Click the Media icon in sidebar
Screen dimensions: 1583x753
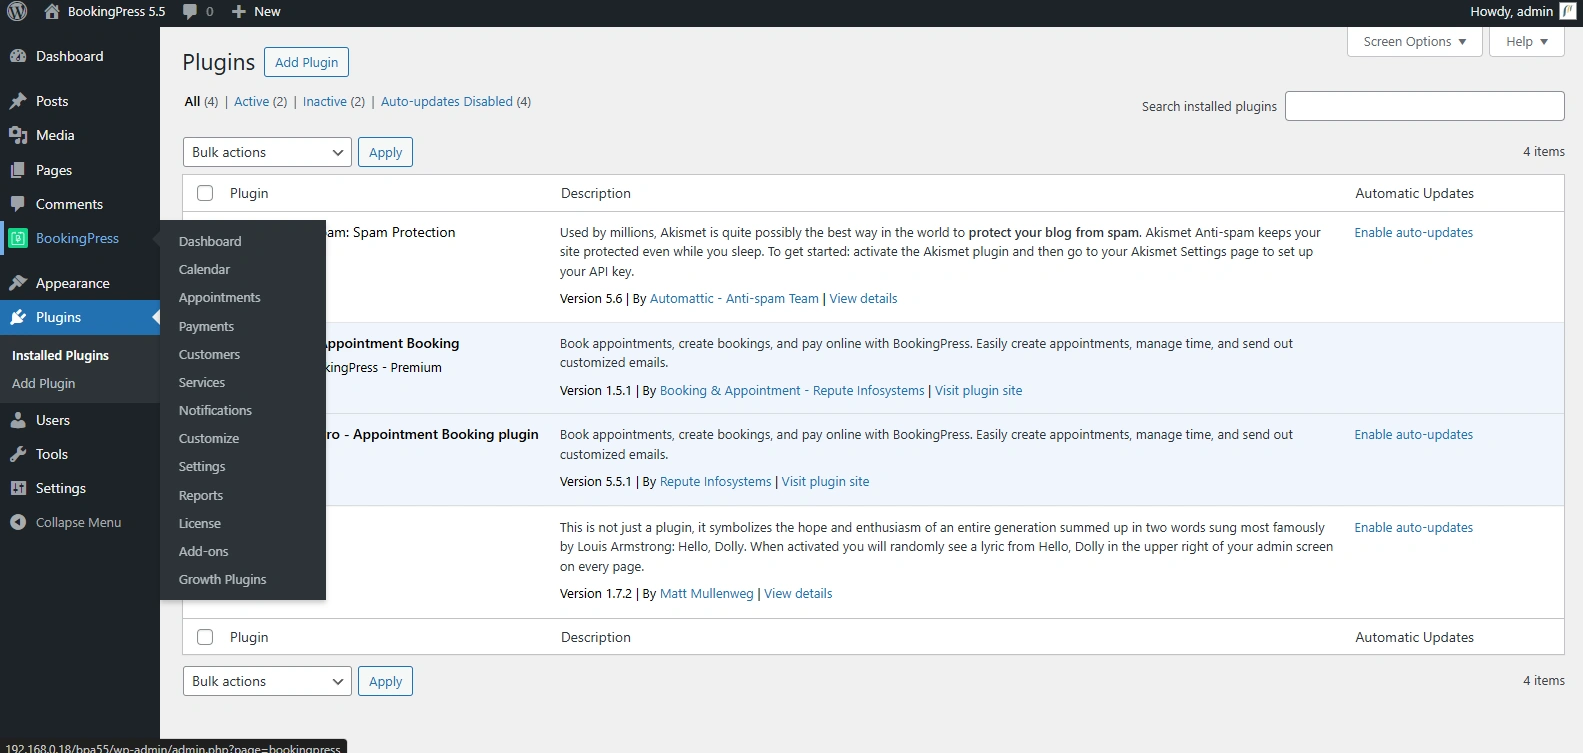pyautogui.click(x=18, y=135)
